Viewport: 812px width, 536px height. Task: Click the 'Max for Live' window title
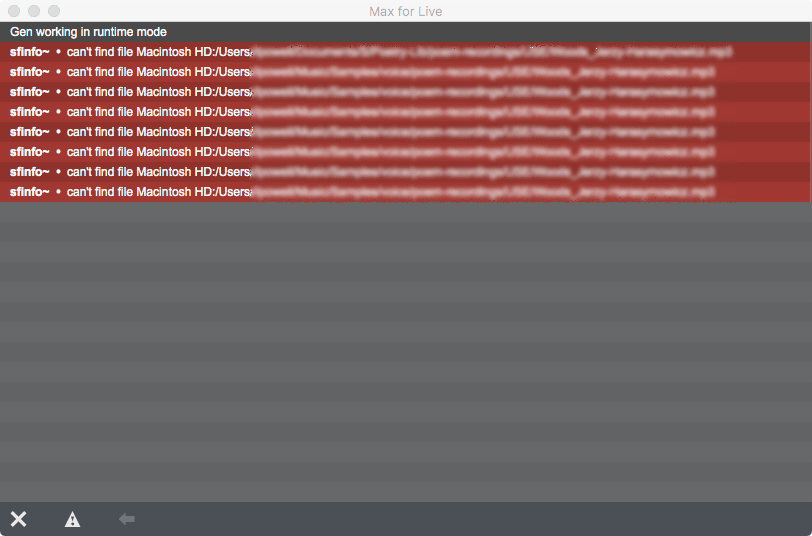tap(405, 11)
